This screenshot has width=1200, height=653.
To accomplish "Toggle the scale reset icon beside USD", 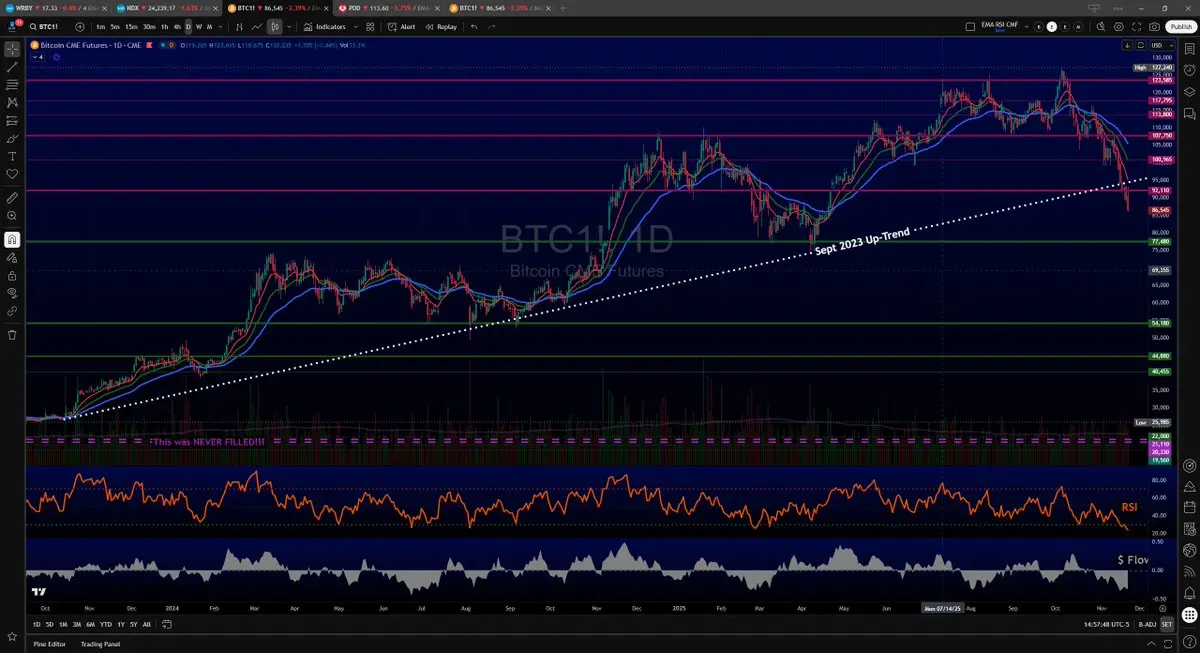I will pos(1139,45).
